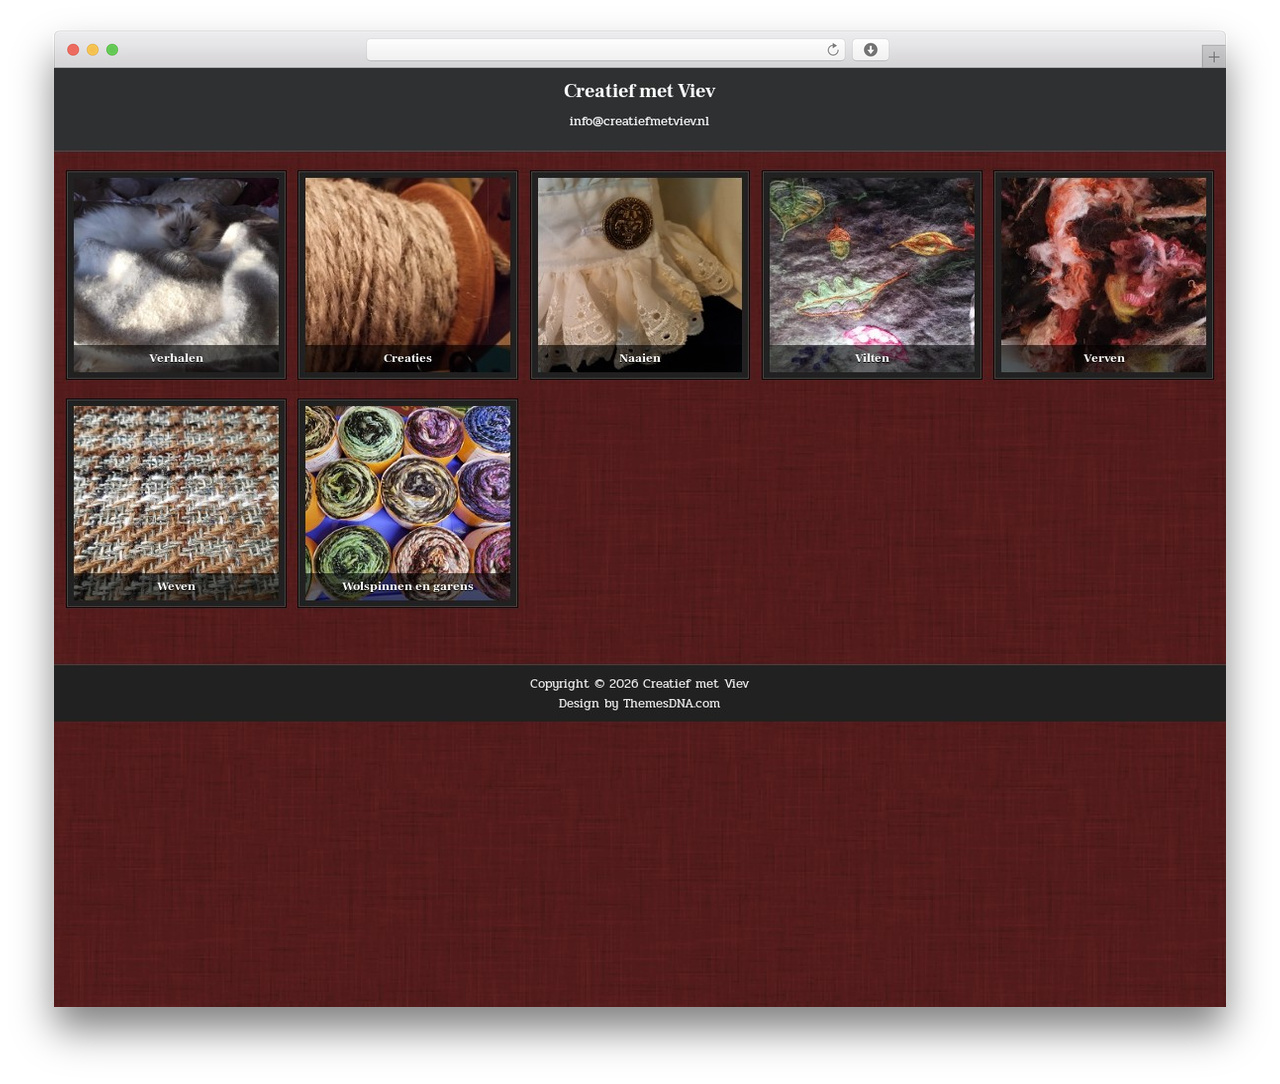
Task: Maximize the window with green button
Action: click(112, 50)
